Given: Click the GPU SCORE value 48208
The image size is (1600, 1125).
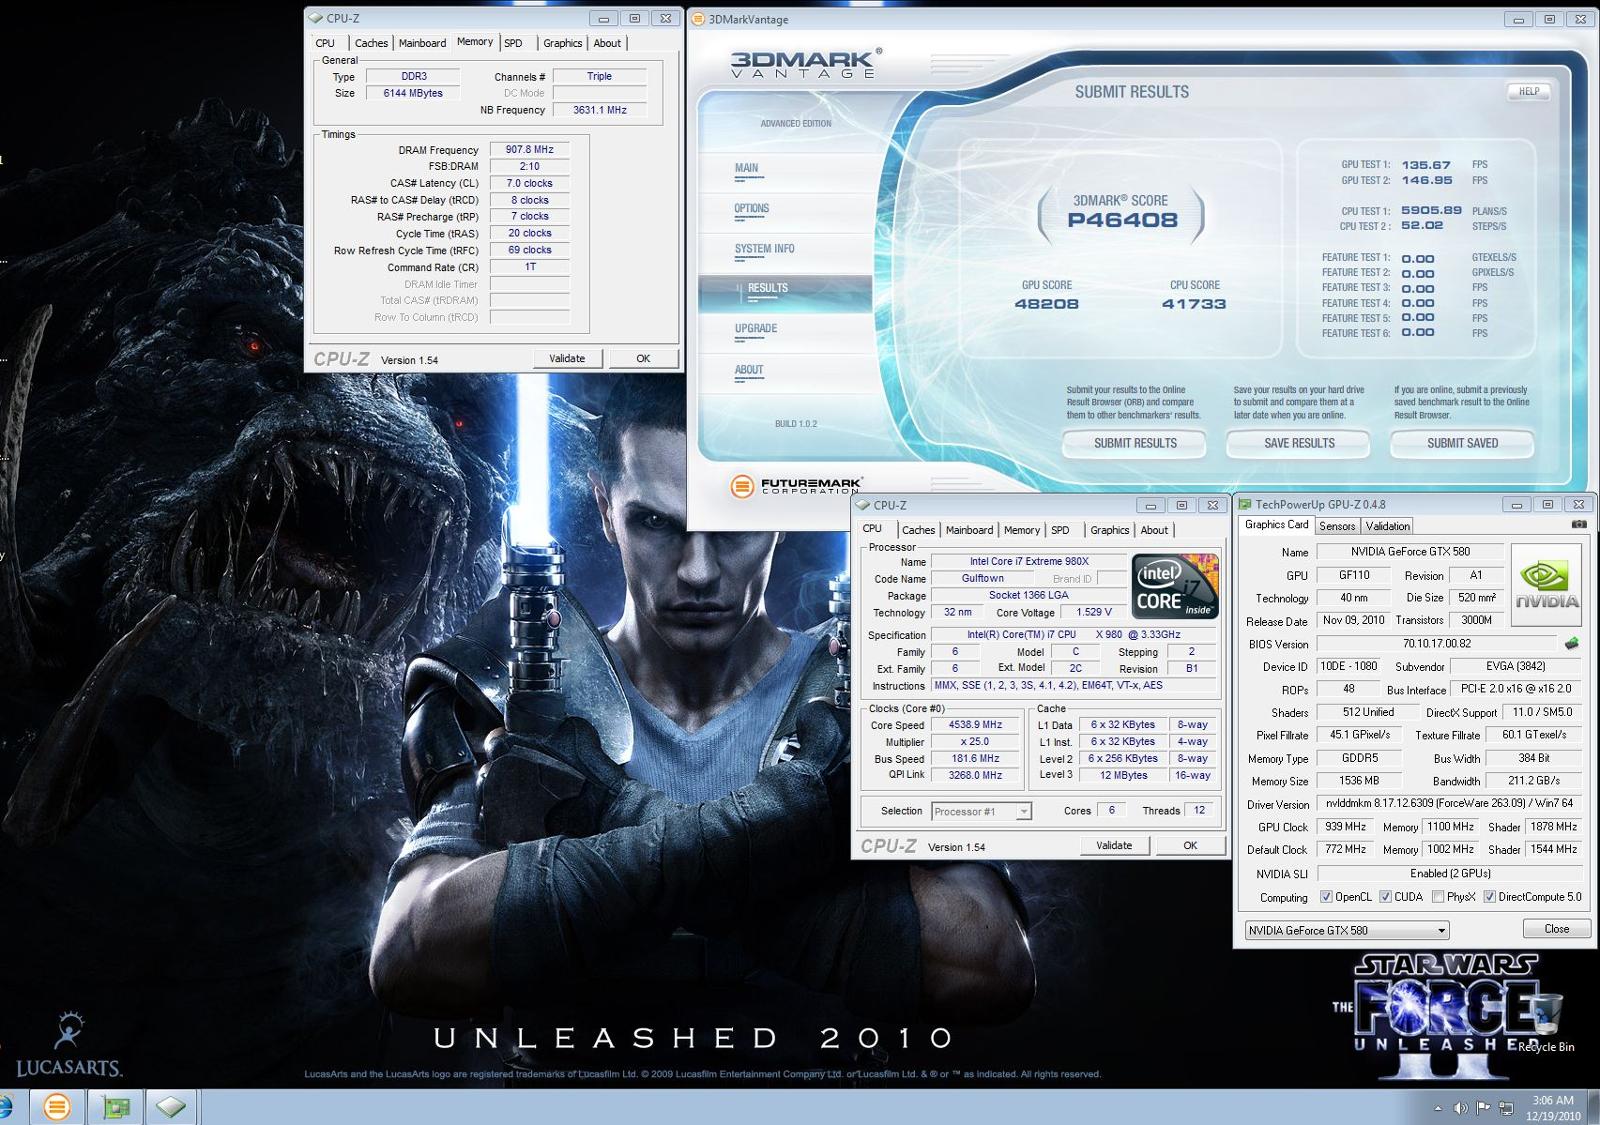Looking at the screenshot, I should pos(1046,304).
